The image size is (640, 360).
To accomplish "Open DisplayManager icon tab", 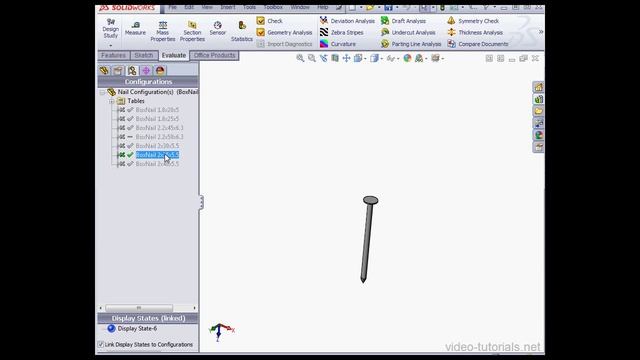I will pyautogui.click(x=160, y=71).
